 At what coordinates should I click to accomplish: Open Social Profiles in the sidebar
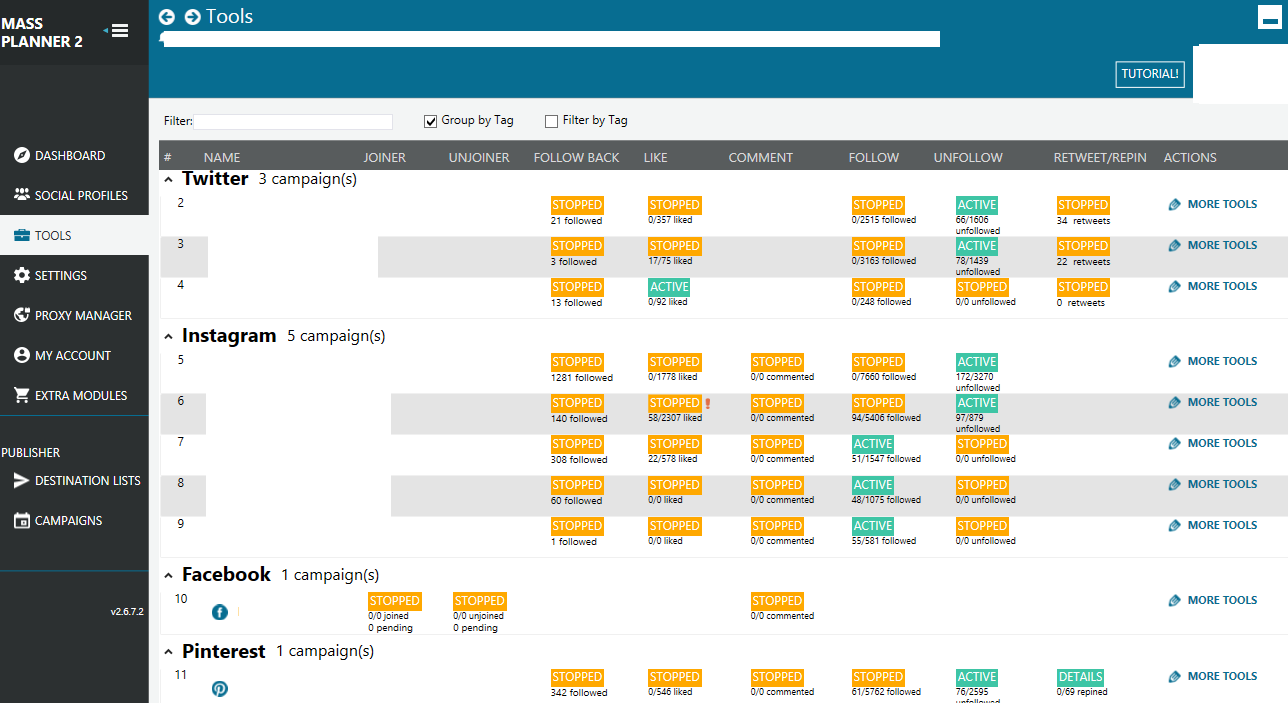tap(74, 195)
